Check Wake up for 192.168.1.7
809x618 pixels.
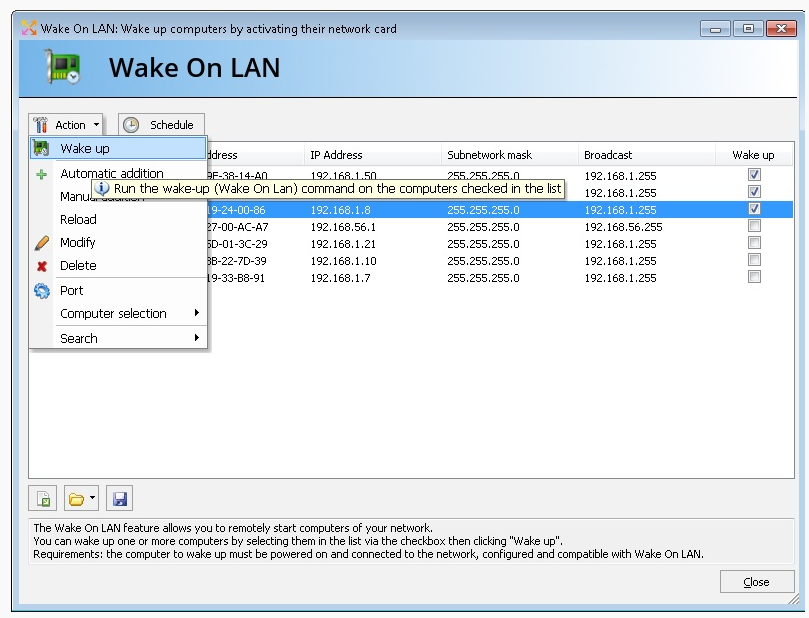(x=754, y=277)
